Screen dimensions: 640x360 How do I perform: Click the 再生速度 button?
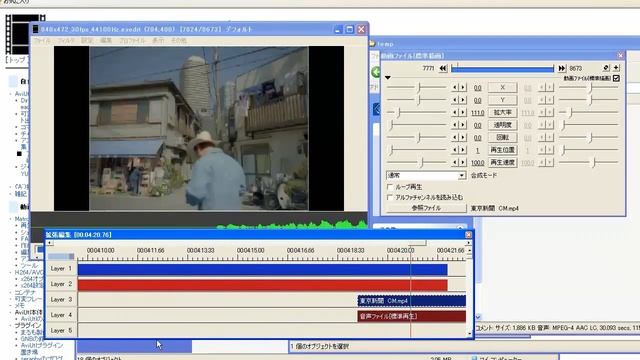(x=502, y=162)
